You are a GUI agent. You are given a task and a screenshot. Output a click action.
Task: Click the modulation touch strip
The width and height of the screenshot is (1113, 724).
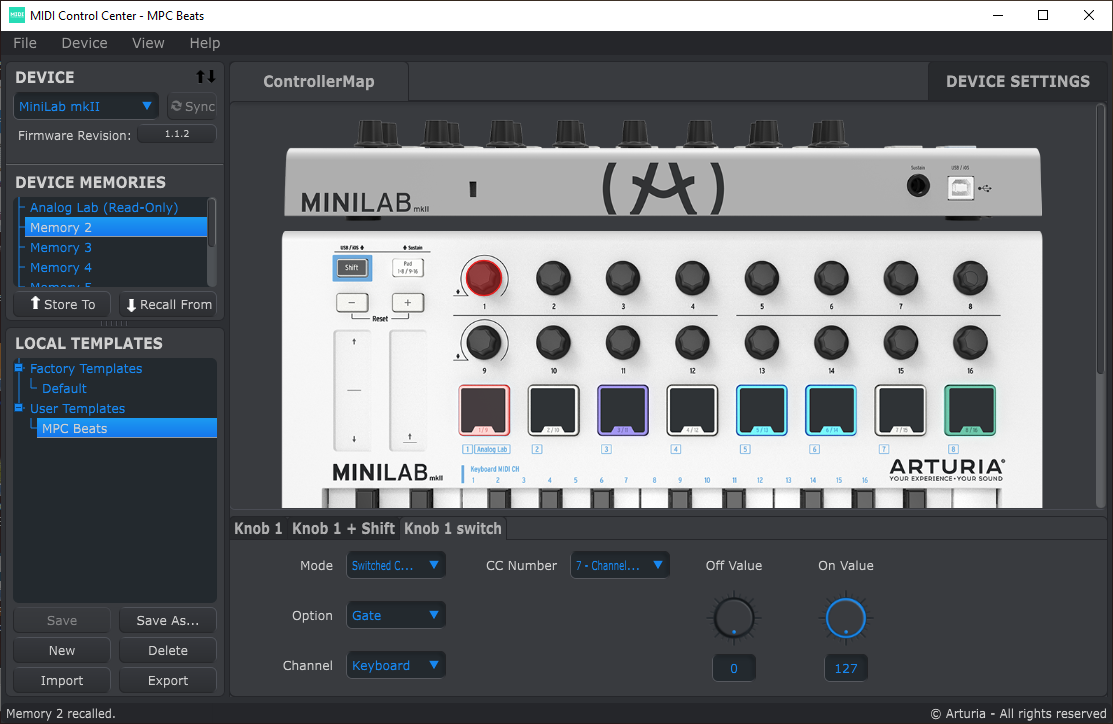click(408, 390)
